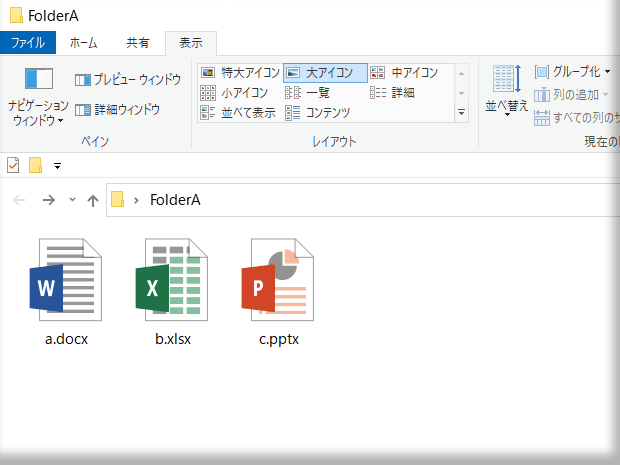Toggle the プレビュー ウィンドウ pane
620x465 pixels.
128,80
